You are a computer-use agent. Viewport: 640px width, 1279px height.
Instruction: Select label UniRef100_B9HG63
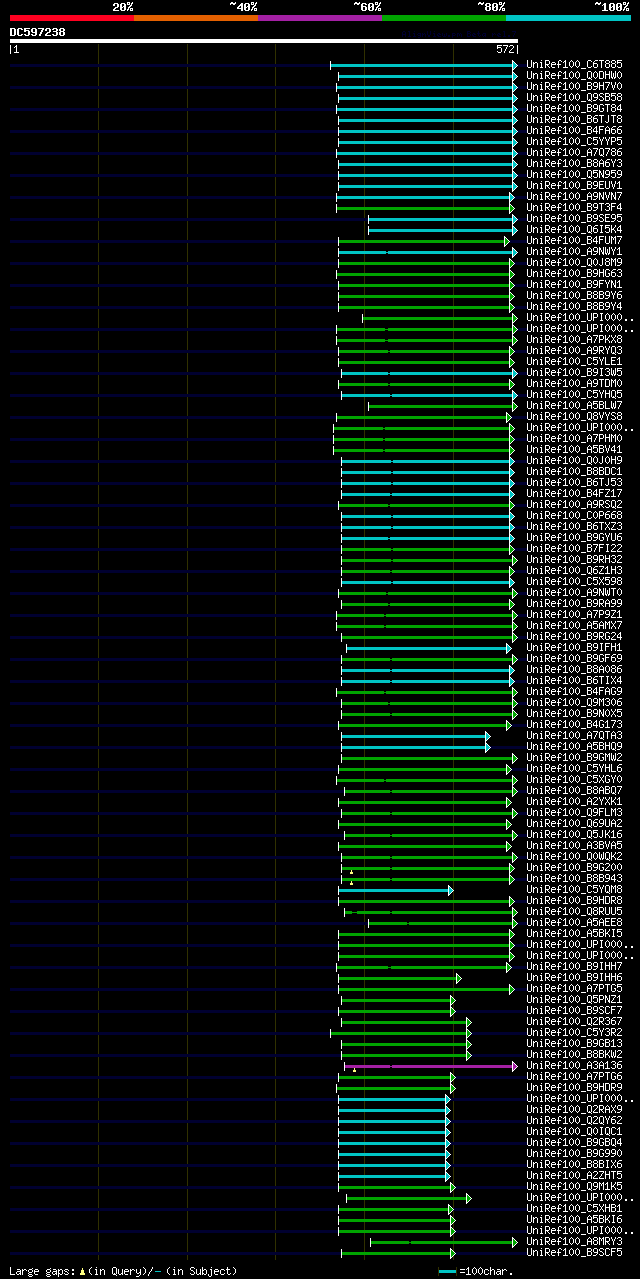pyautogui.click(x=576, y=273)
